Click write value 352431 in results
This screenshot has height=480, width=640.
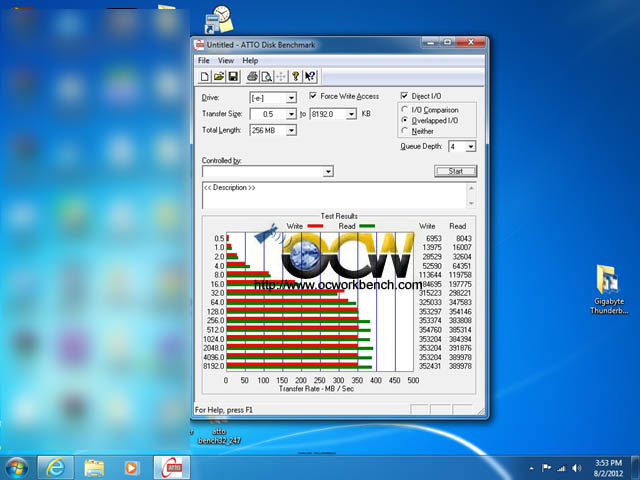coord(430,366)
